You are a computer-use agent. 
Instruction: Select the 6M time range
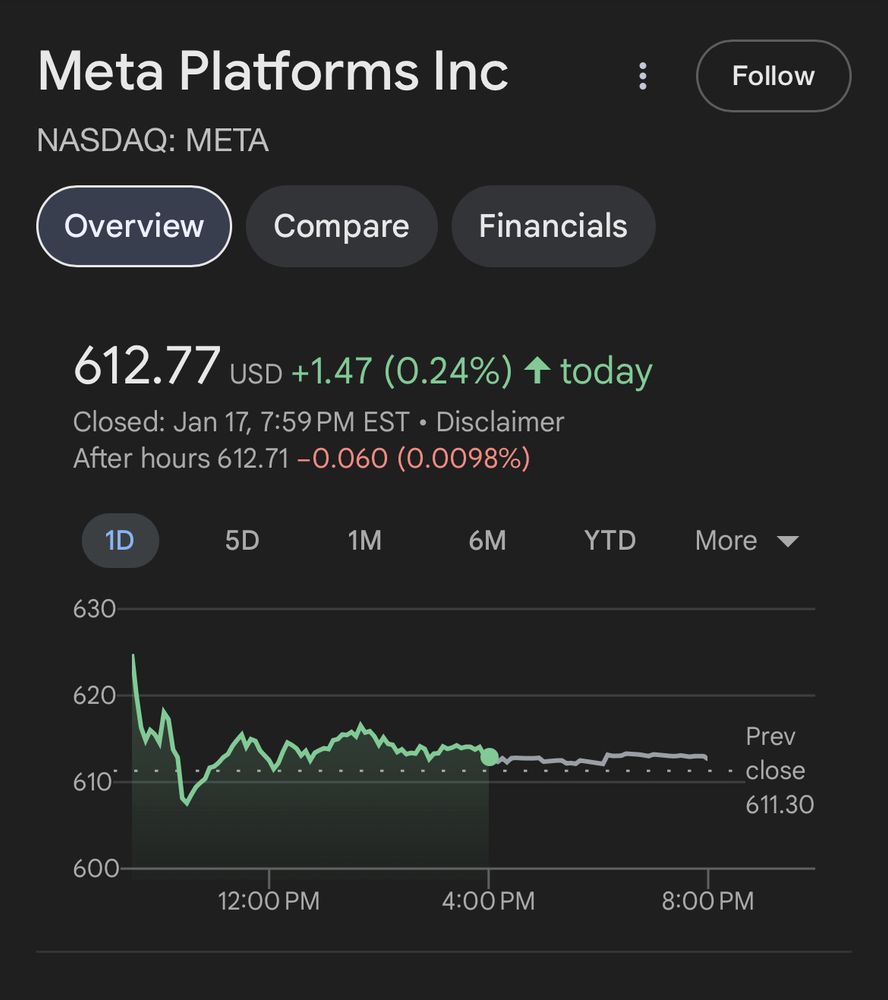click(487, 541)
